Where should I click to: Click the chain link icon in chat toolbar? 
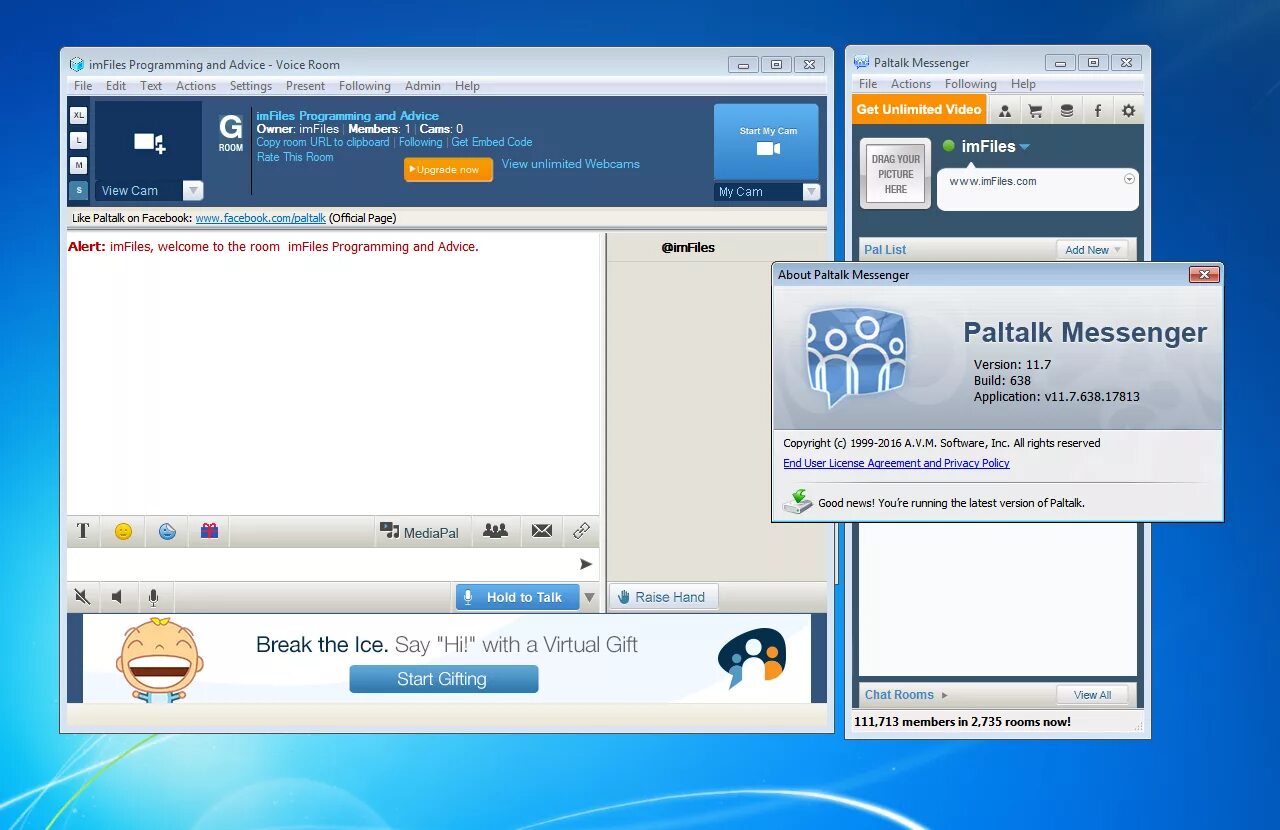click(581, 531)
